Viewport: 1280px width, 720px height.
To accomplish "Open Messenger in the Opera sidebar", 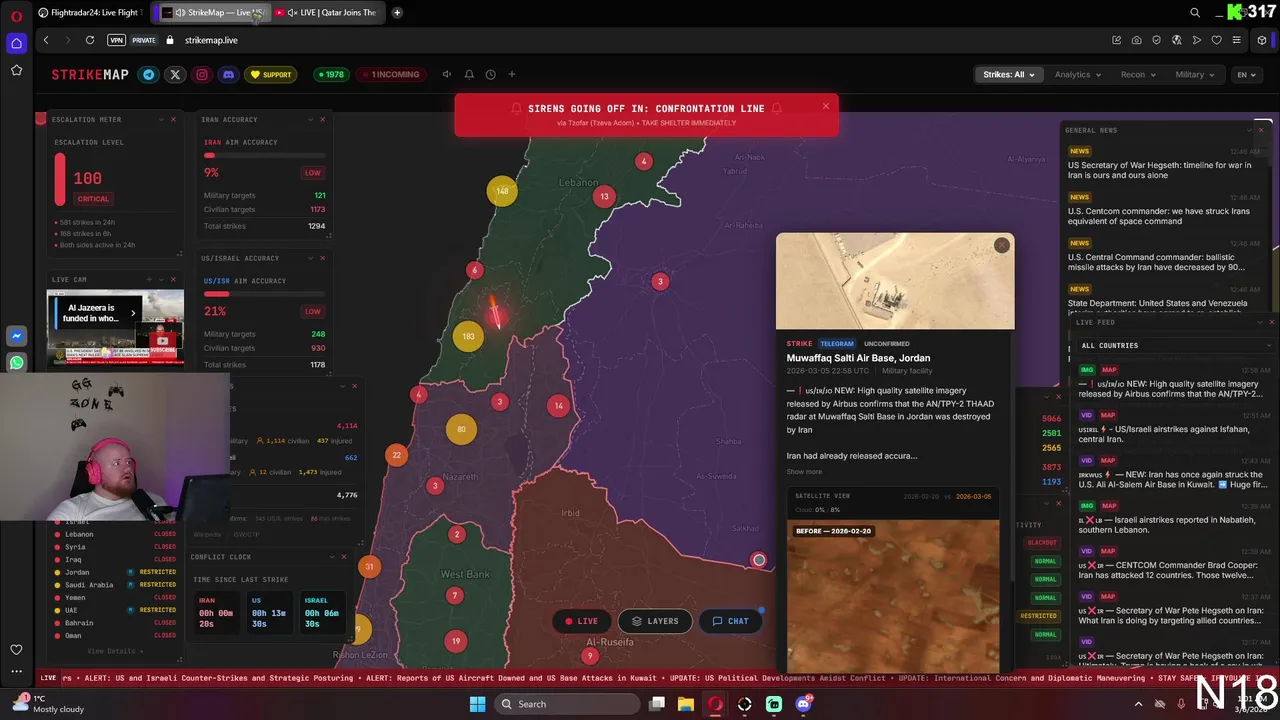I will pos(16,336).
